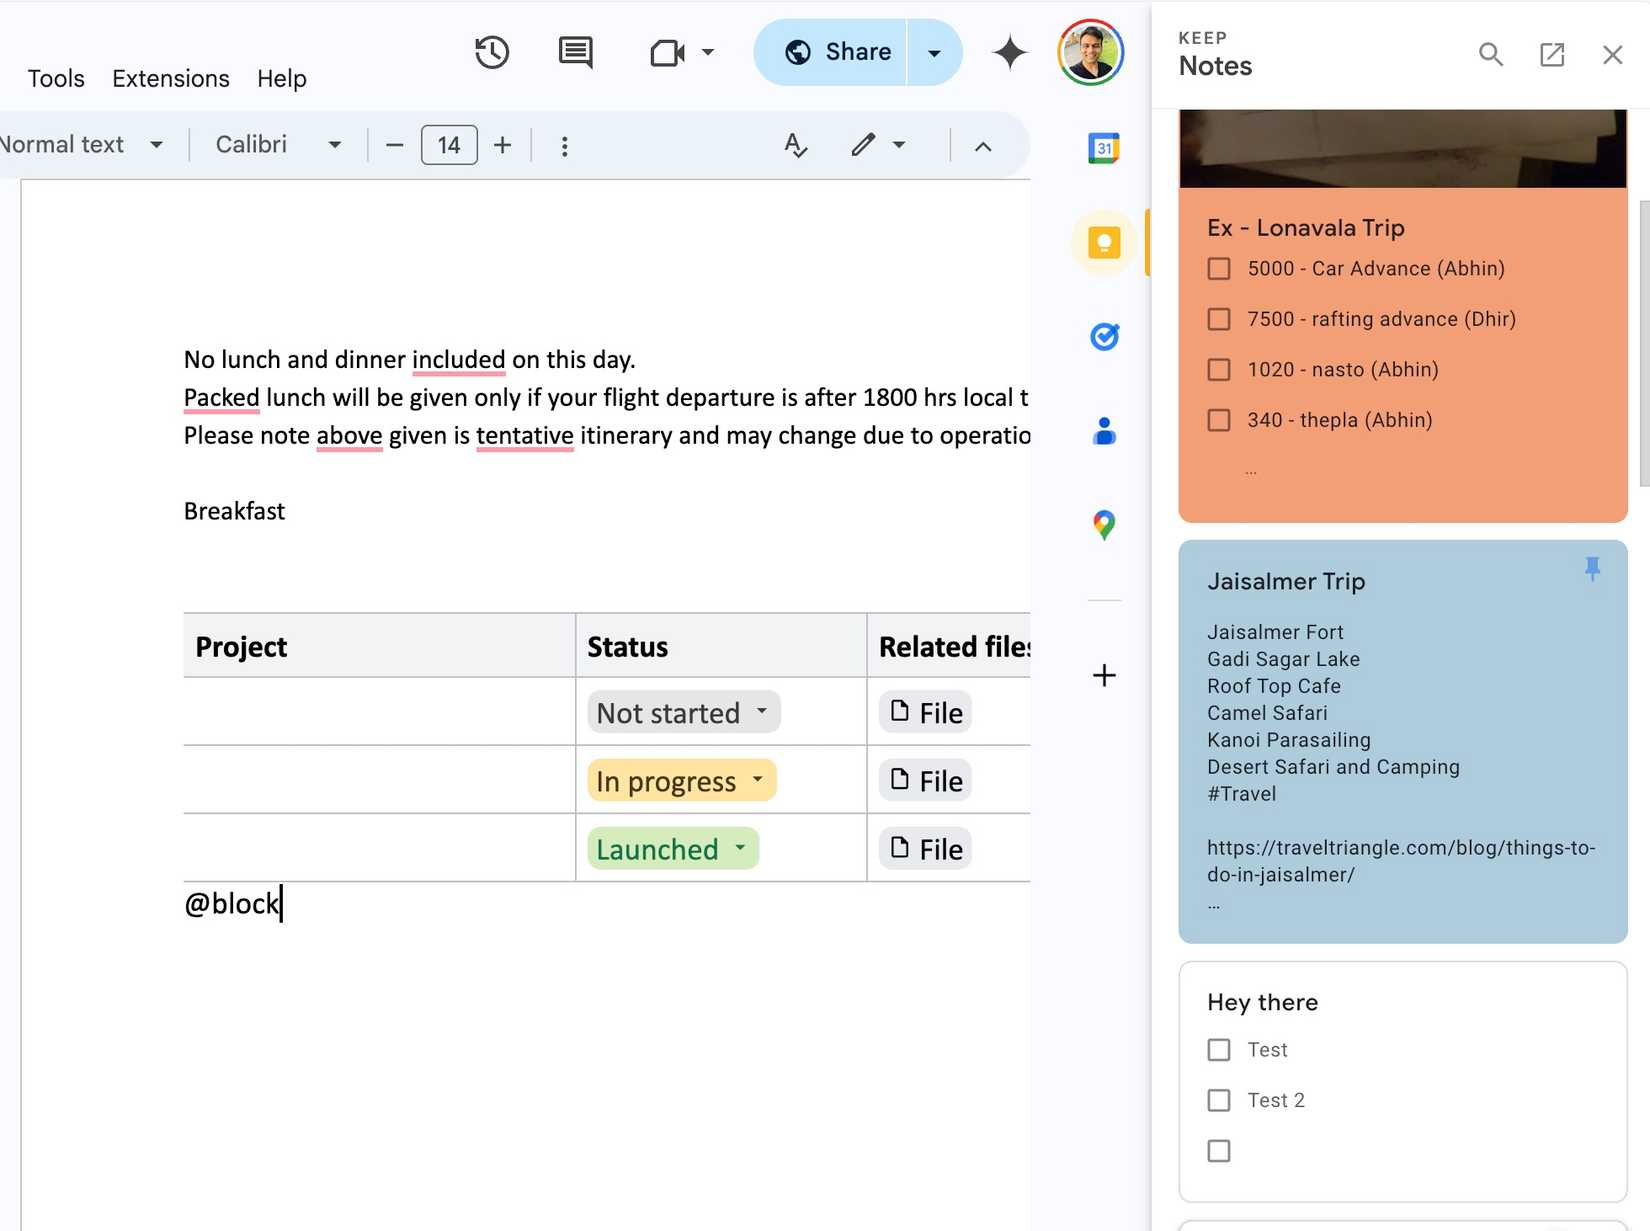This screenshot has width=1650, height=1231.
Task: Check the '5000 - Car Advance (Abhin)' item
Action: click(x=1219, y=269)
